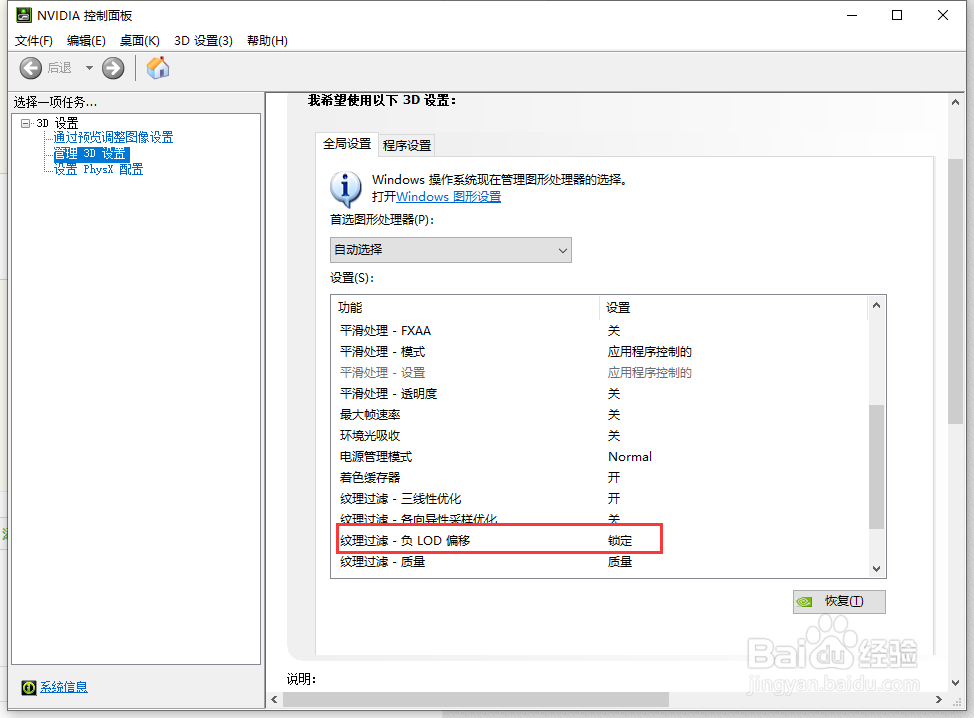Click the 恢复(T) restore button
Viewport: 974px width, 718px height.
coord(839,601)
